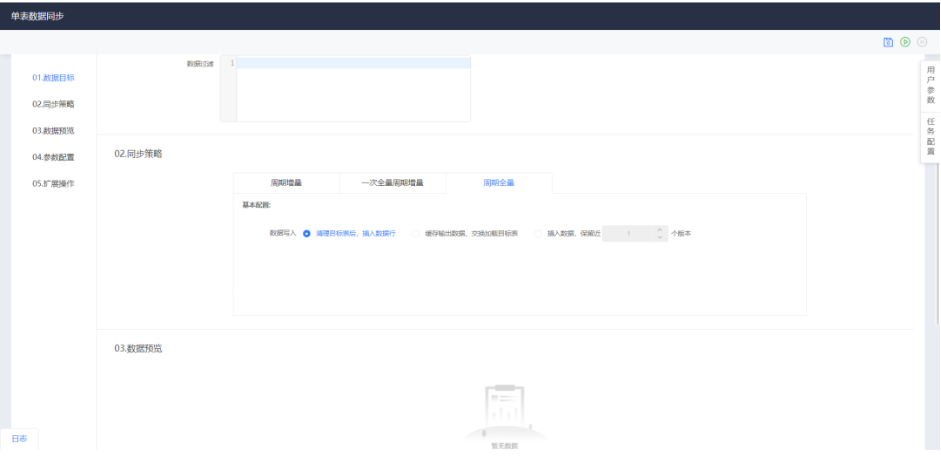Go to 01.数据目标 in the sidebar

click(53, 77)
